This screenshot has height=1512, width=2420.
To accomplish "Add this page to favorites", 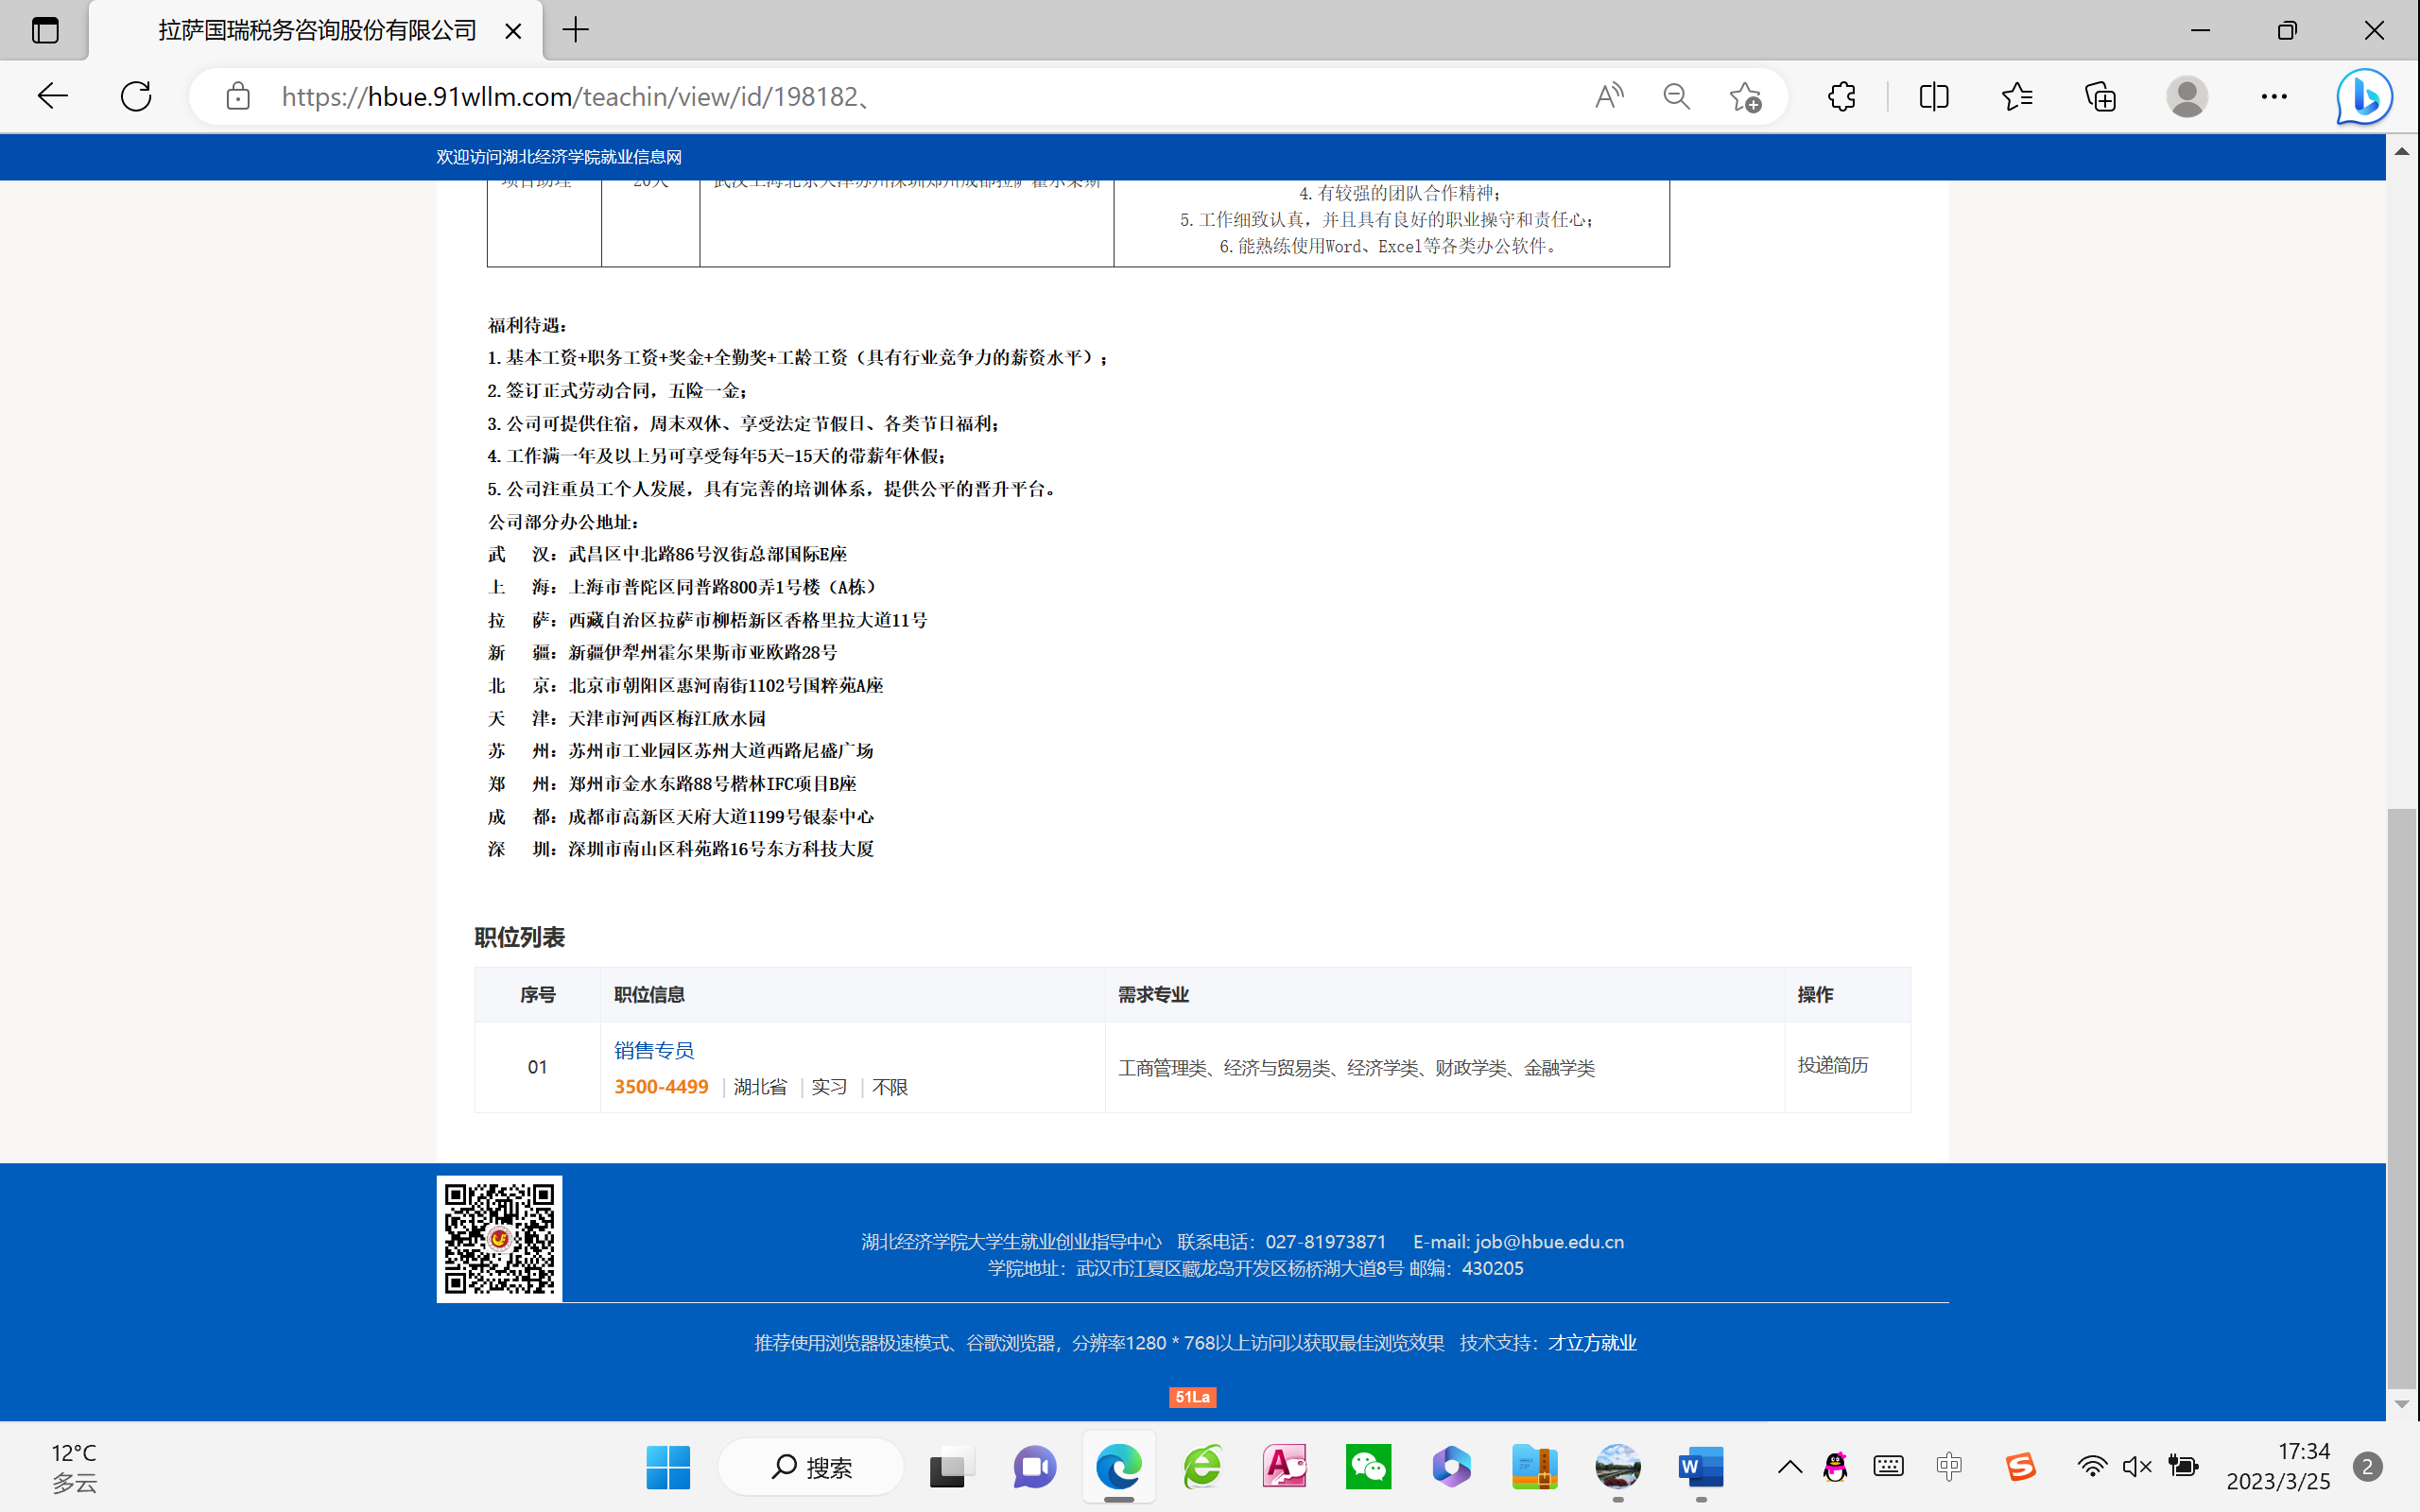I will pyautogui.click(x=1745, y=96).
